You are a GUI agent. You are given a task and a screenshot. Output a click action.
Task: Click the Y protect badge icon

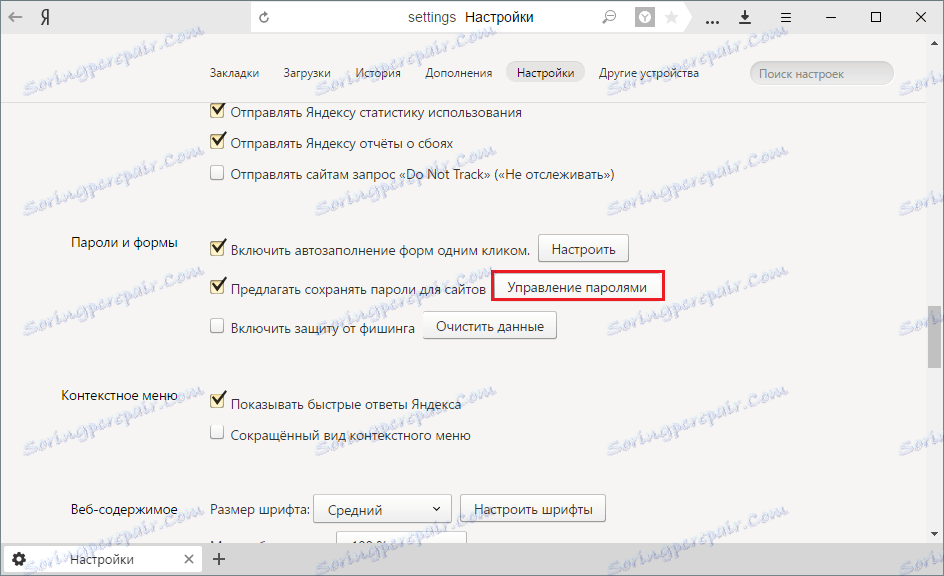click(x=645, y=17)
